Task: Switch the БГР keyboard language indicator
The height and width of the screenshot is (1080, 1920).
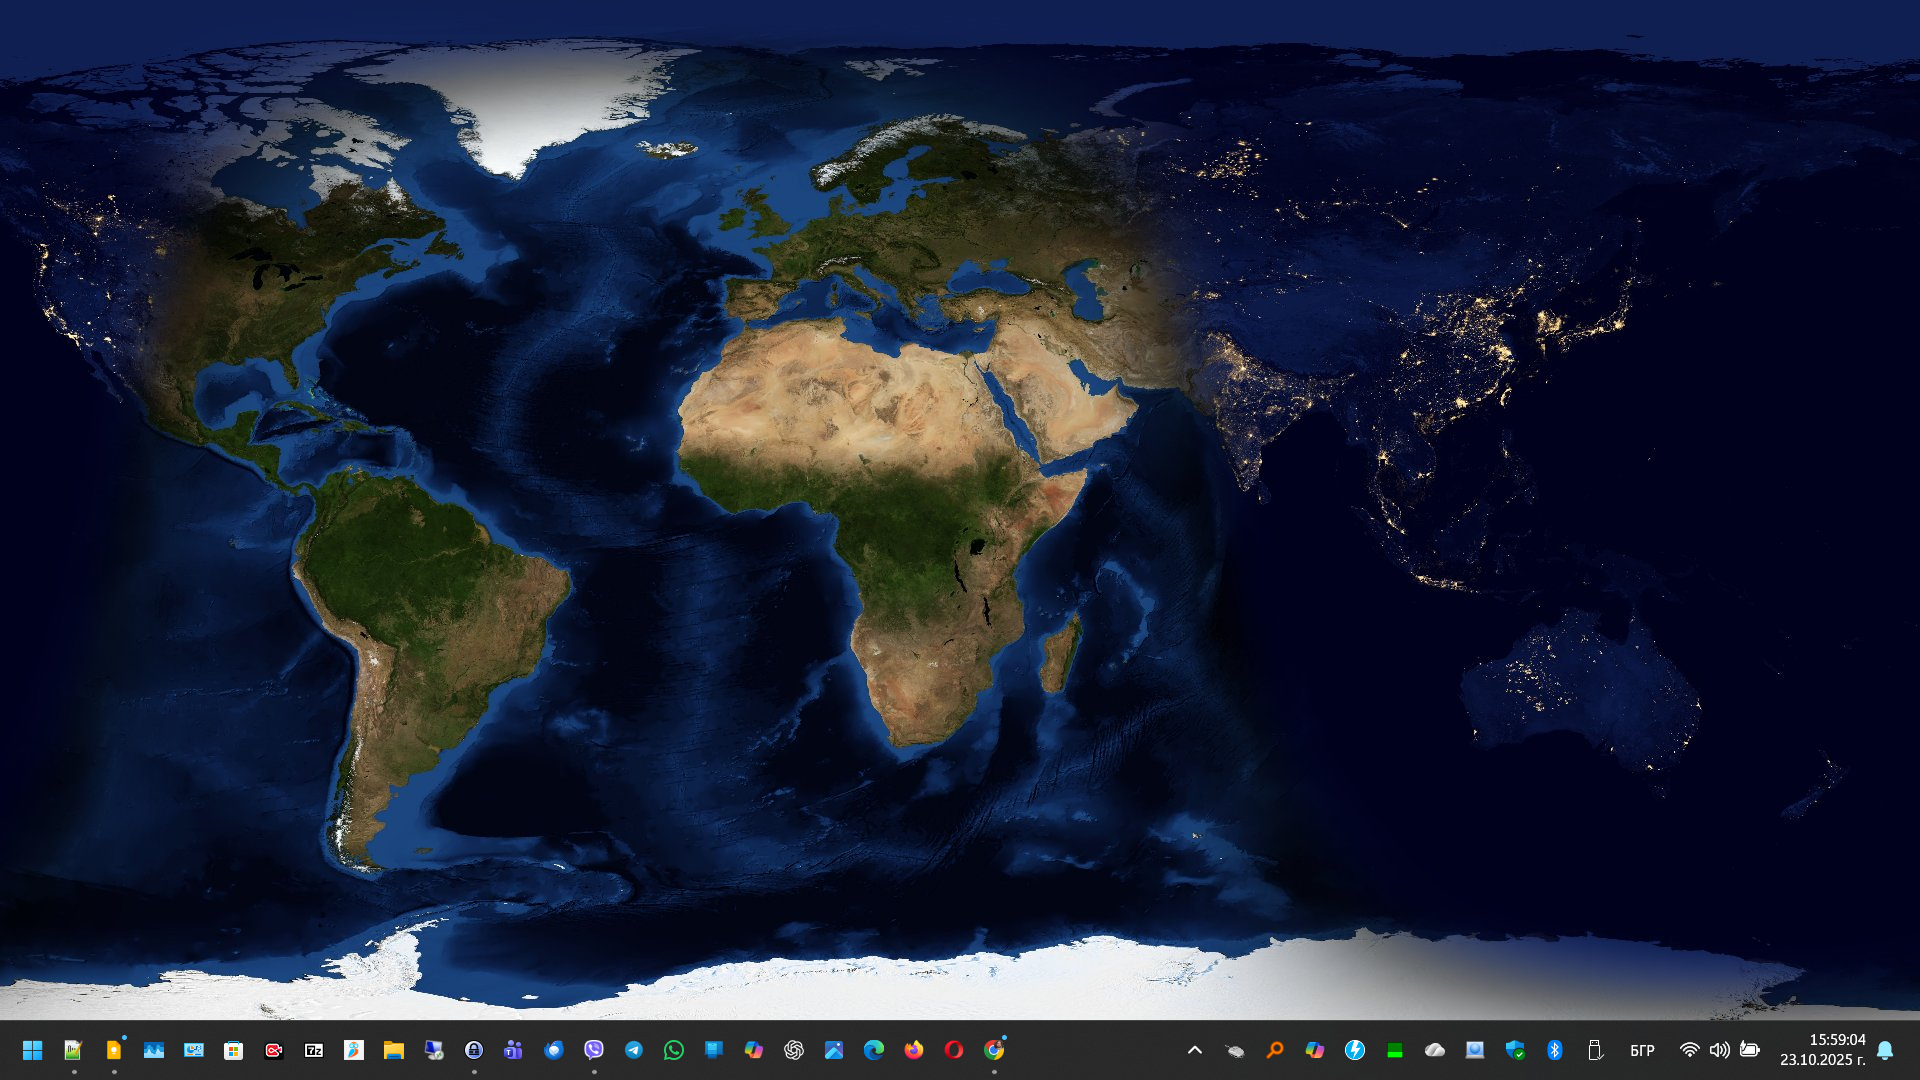Action: (x=1642, y=1050)
